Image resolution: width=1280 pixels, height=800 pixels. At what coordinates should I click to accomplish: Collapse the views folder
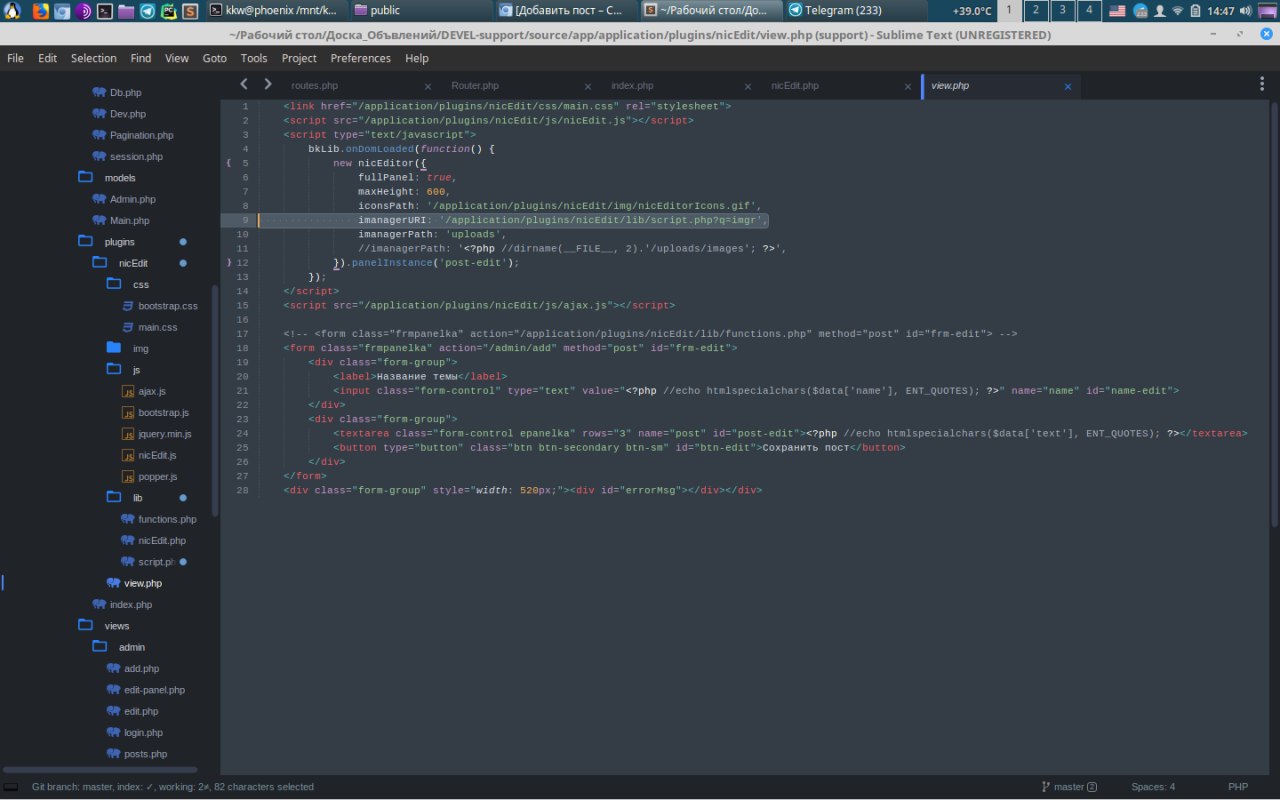[85, 626]
